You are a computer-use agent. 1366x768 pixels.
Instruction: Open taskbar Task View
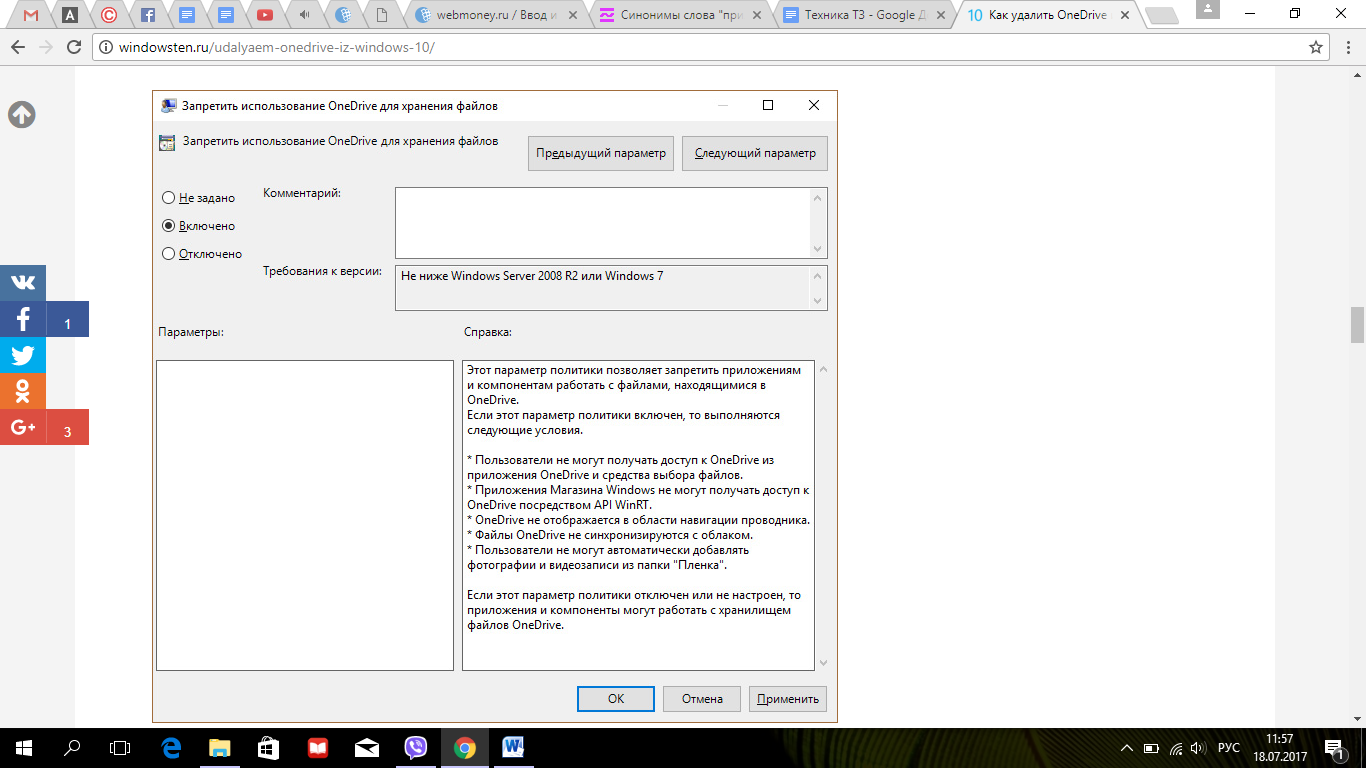click(x=120, y=747)
